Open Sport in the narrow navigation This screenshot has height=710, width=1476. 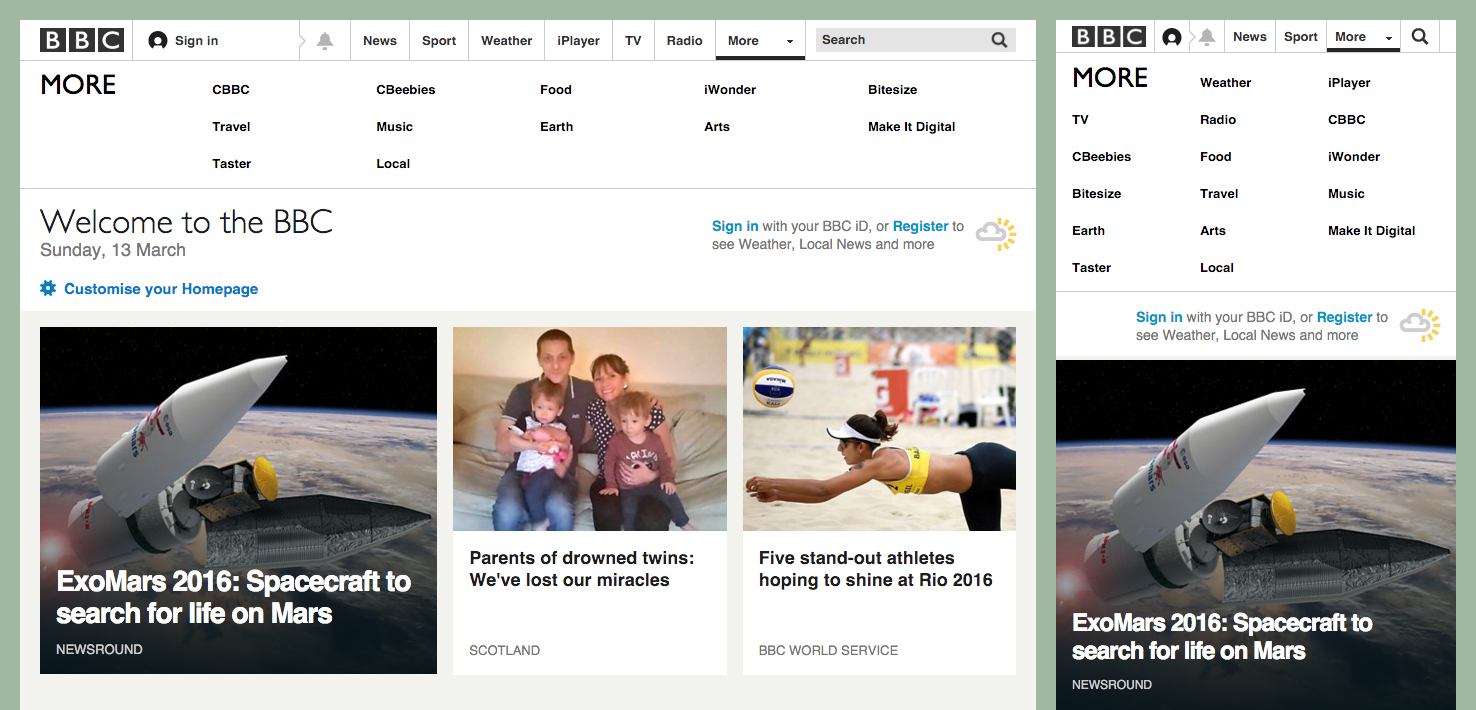pos(1301,37)
